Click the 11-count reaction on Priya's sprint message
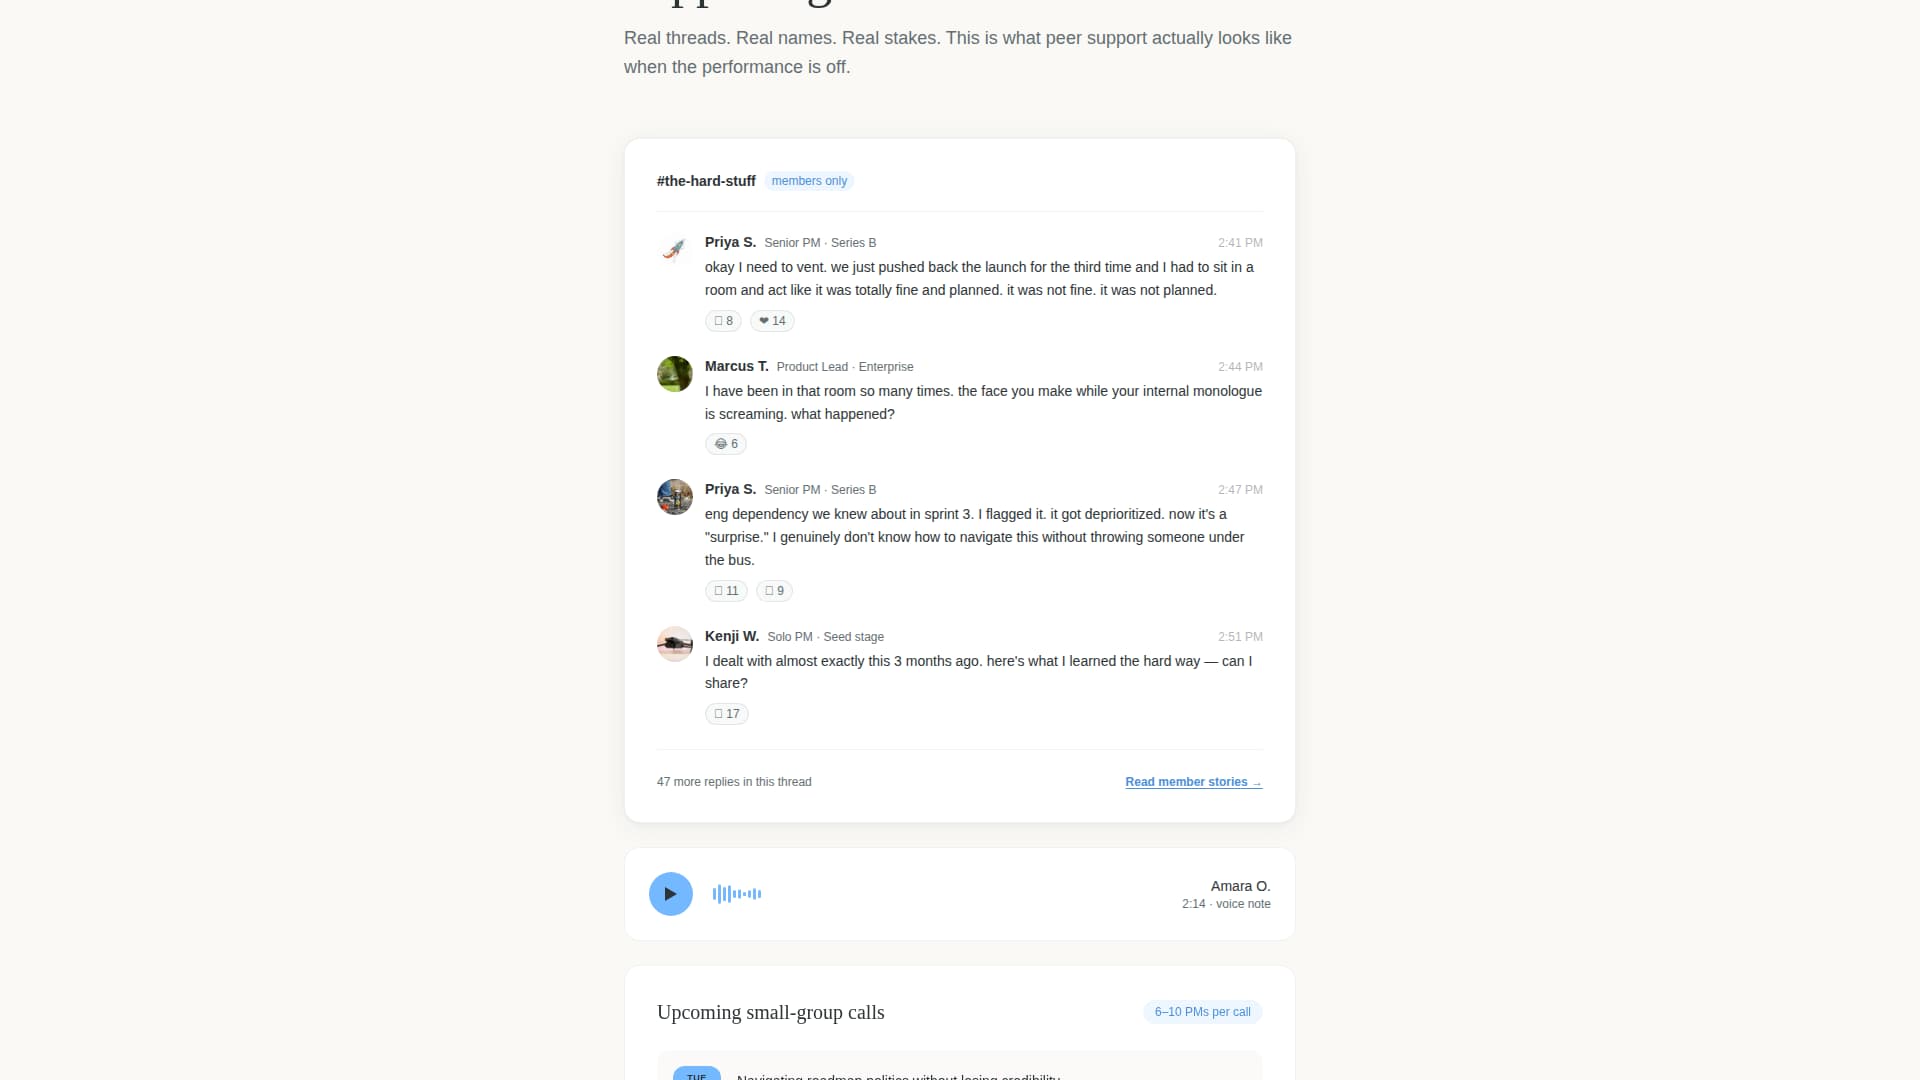This screenshot has height=1080, width=1920. (x=725, y=590)
